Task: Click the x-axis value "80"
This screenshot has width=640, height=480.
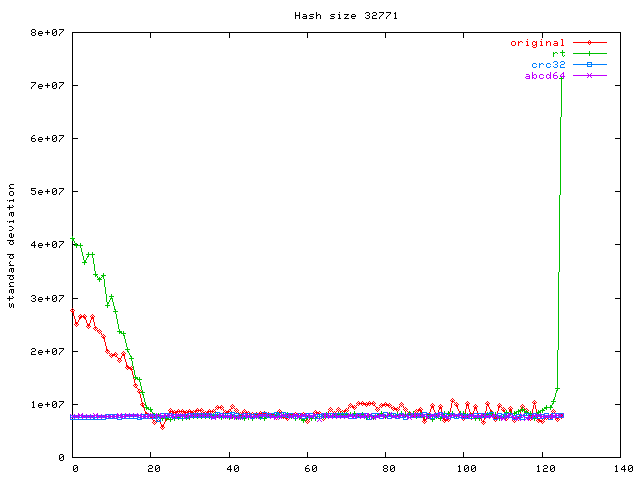Action: (x=389, y=469)
